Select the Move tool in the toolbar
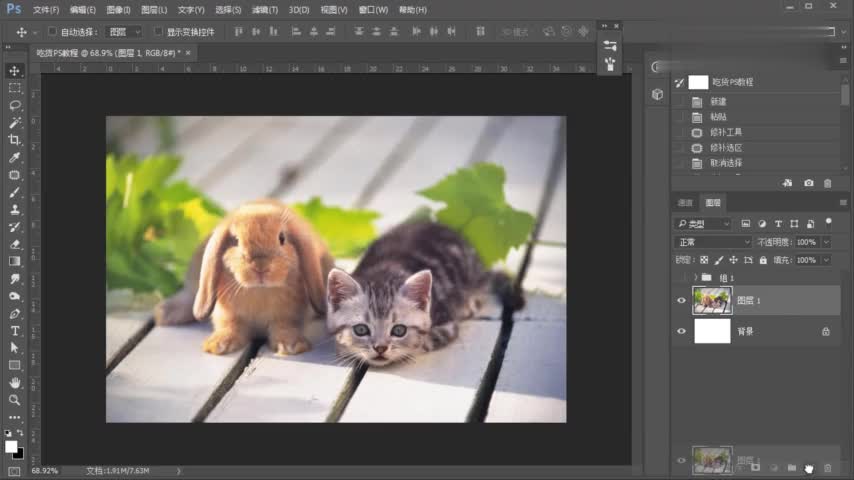 [15, 71]
